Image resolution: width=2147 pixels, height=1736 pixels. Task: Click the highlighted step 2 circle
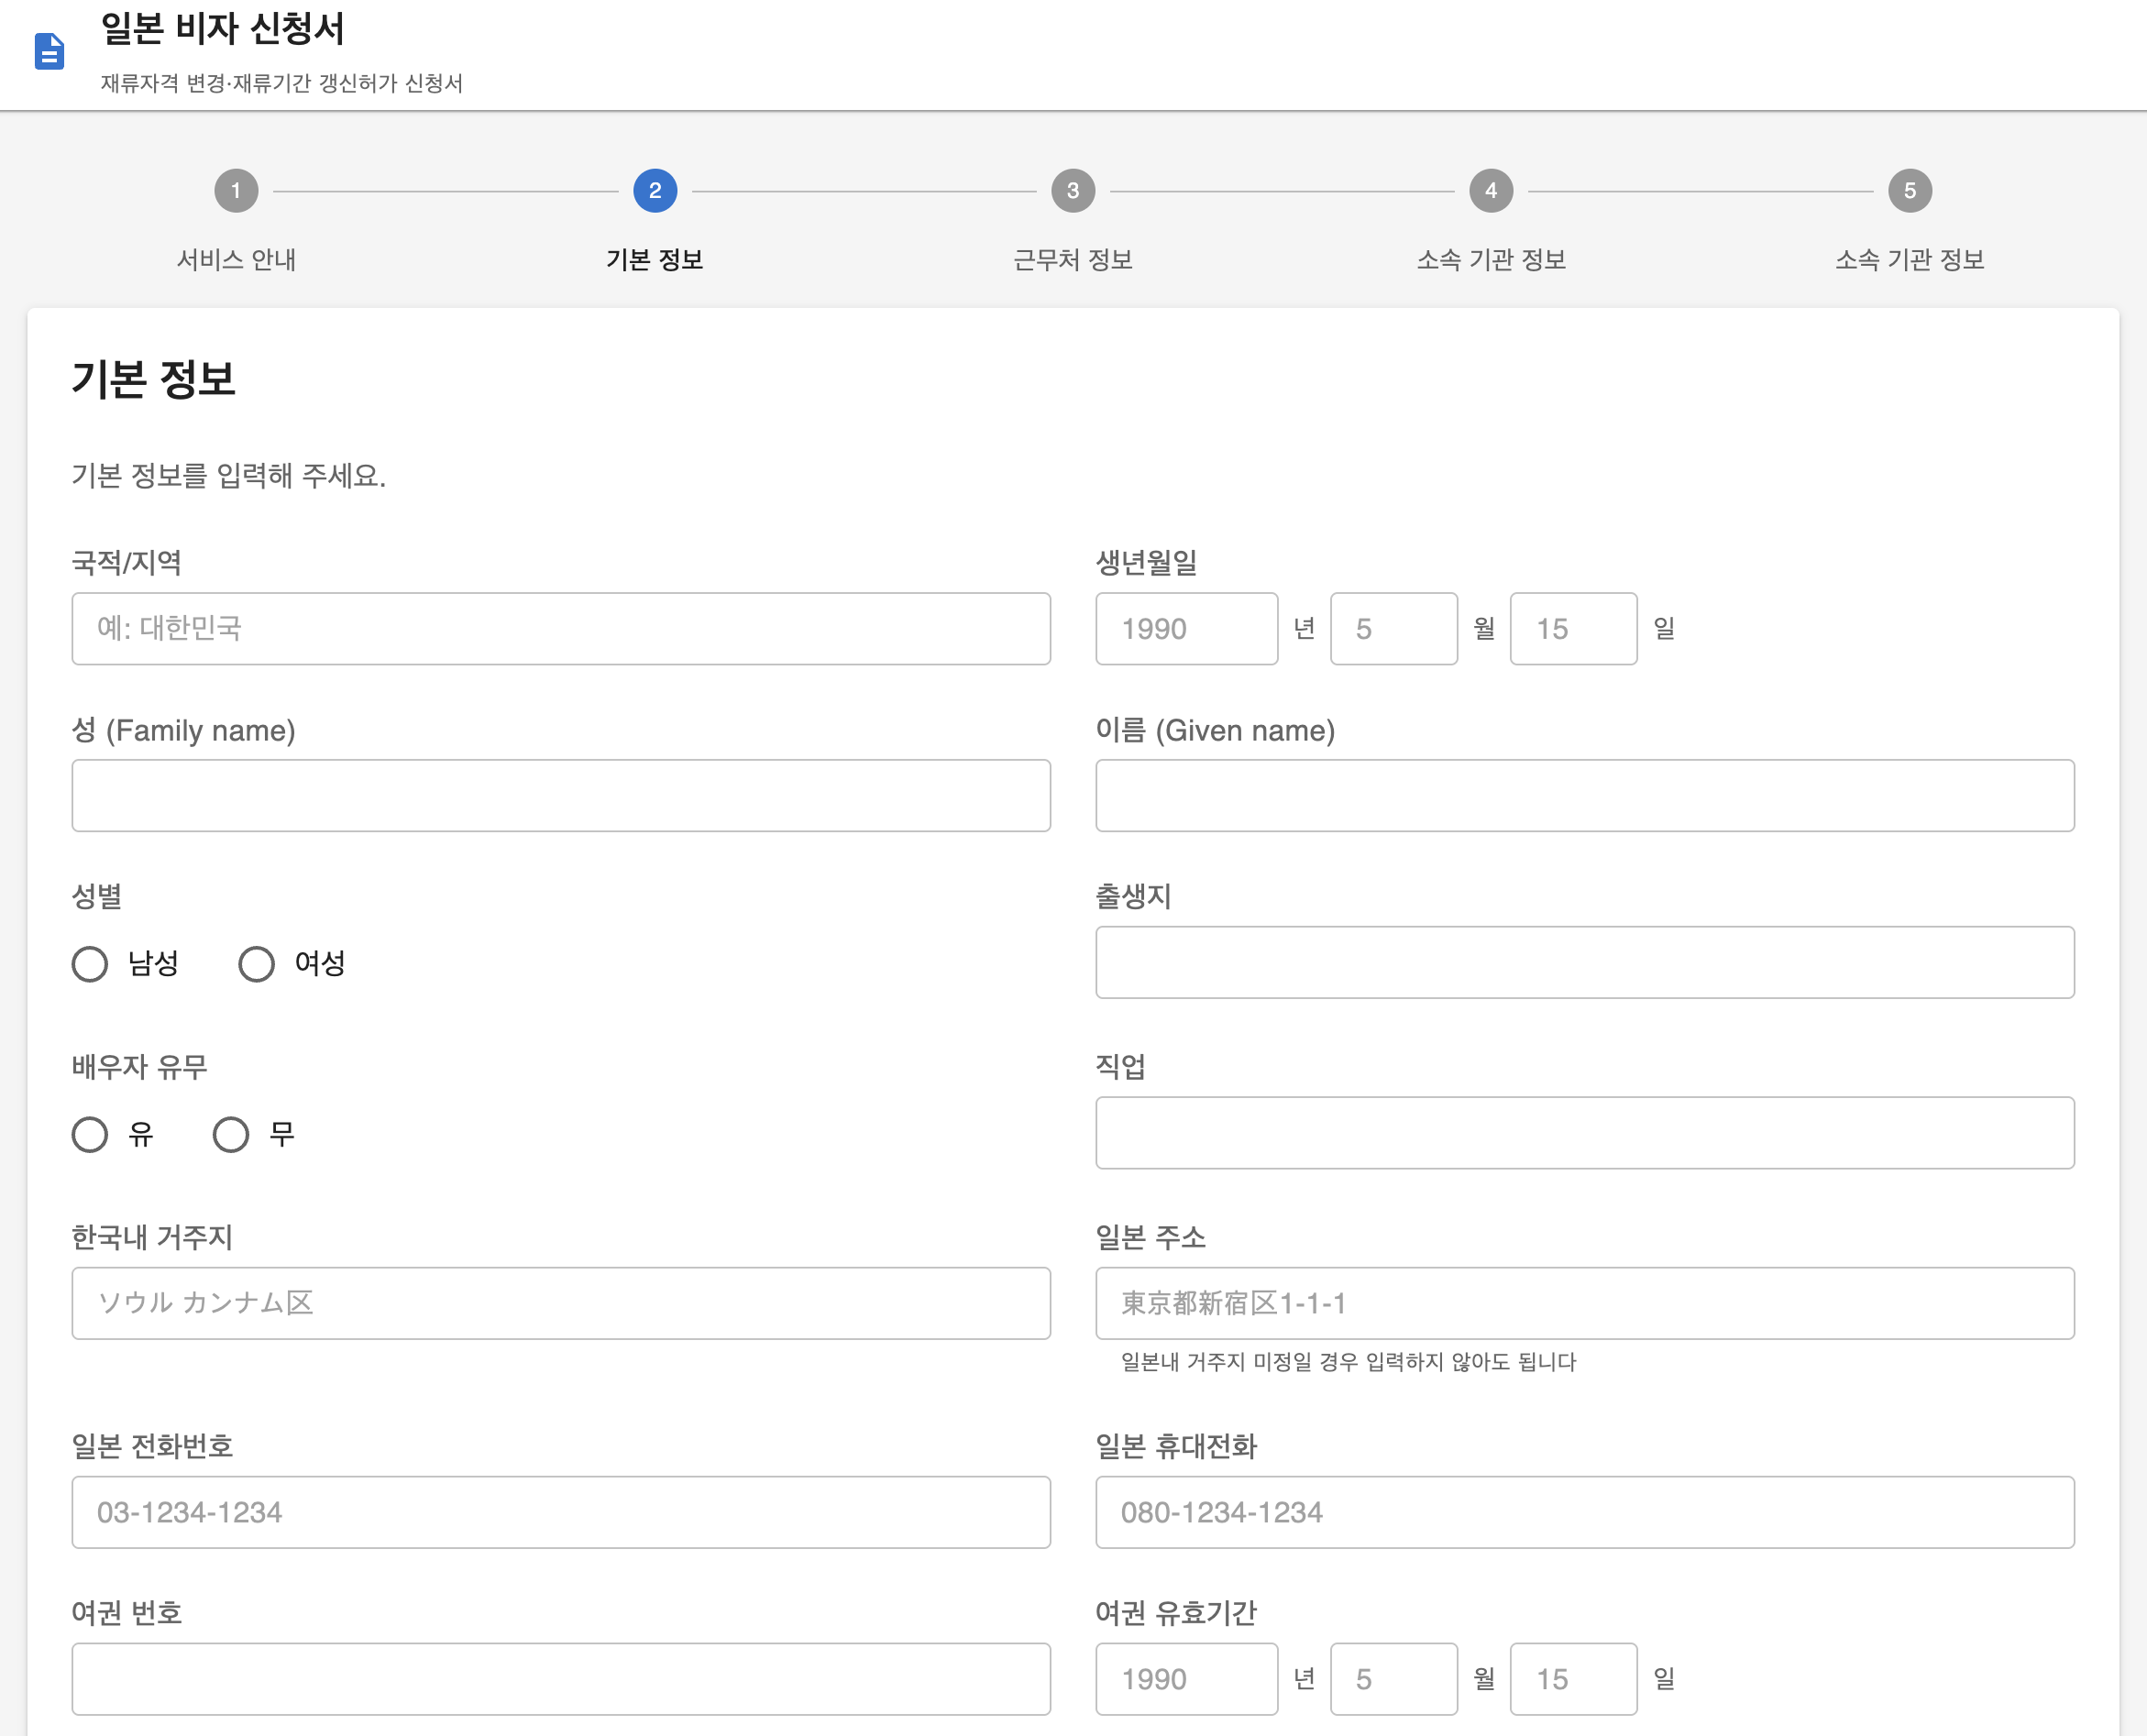pos(655,190)
